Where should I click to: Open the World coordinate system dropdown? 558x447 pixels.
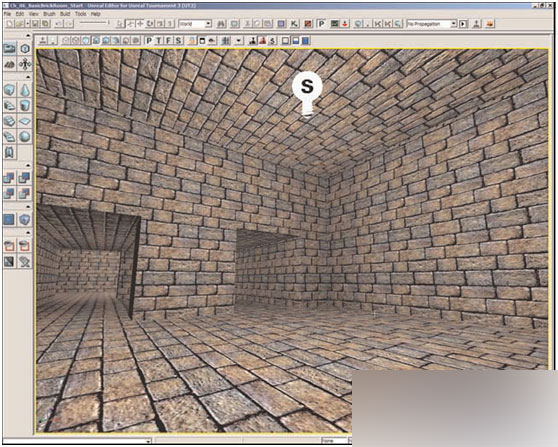(195, 24)
